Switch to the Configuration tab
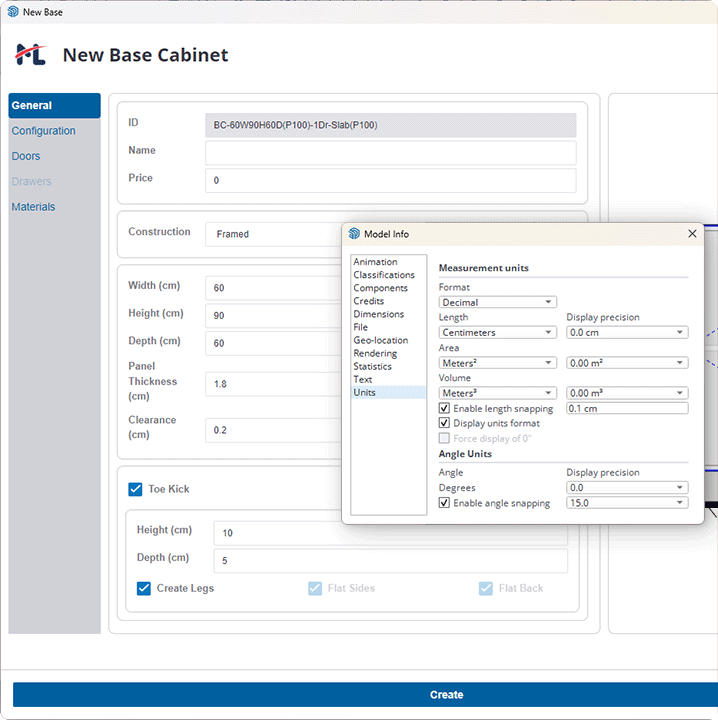 [43, 131]
